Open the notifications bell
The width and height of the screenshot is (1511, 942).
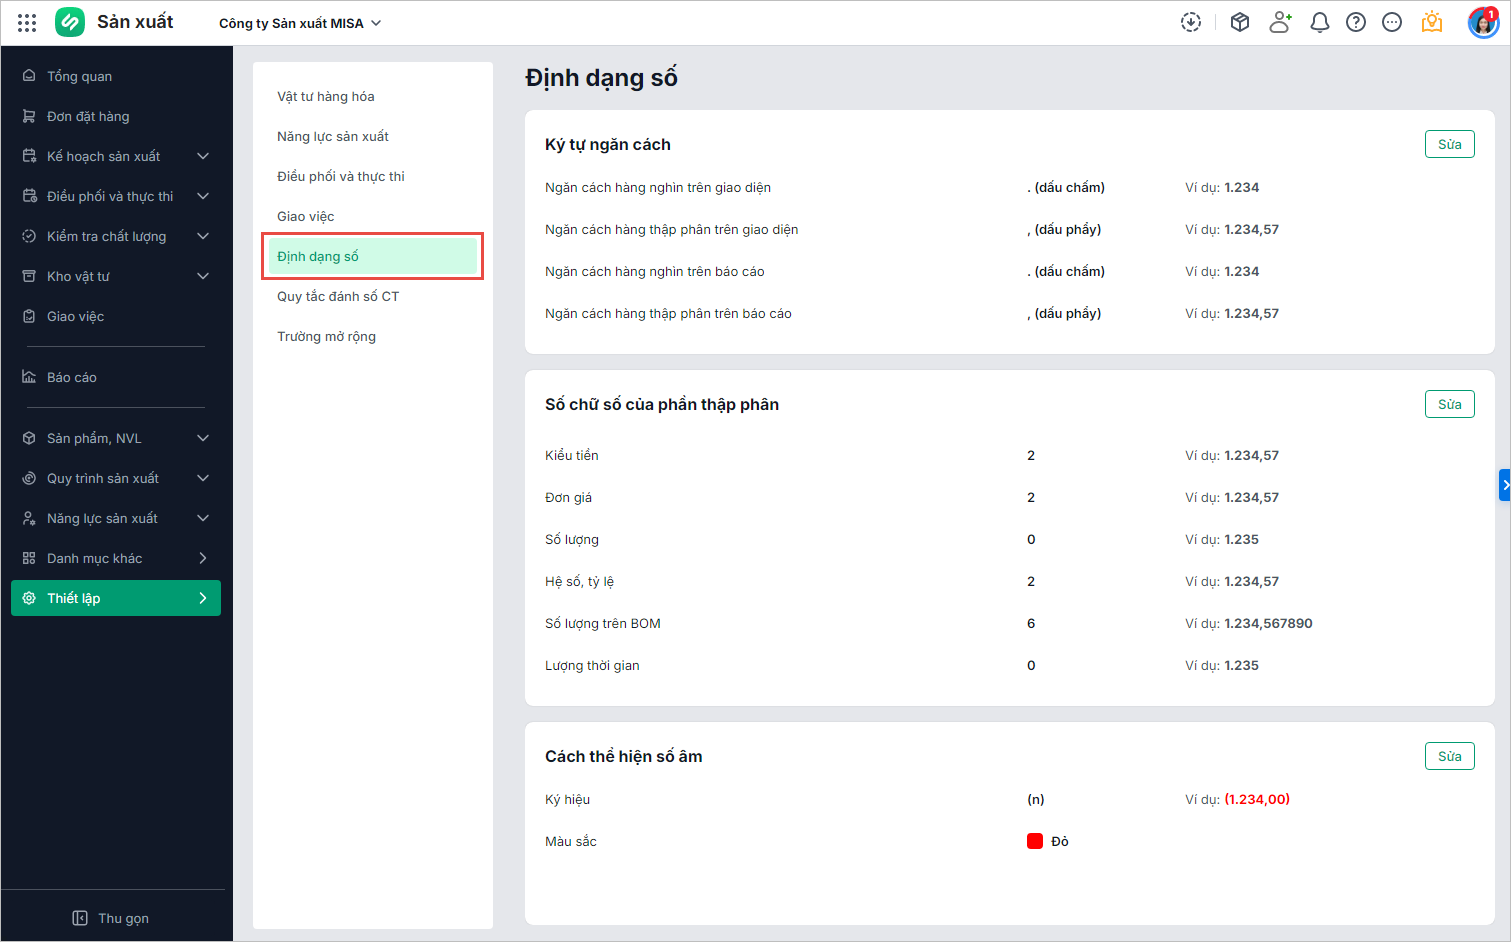click(x=1320, y=22)
